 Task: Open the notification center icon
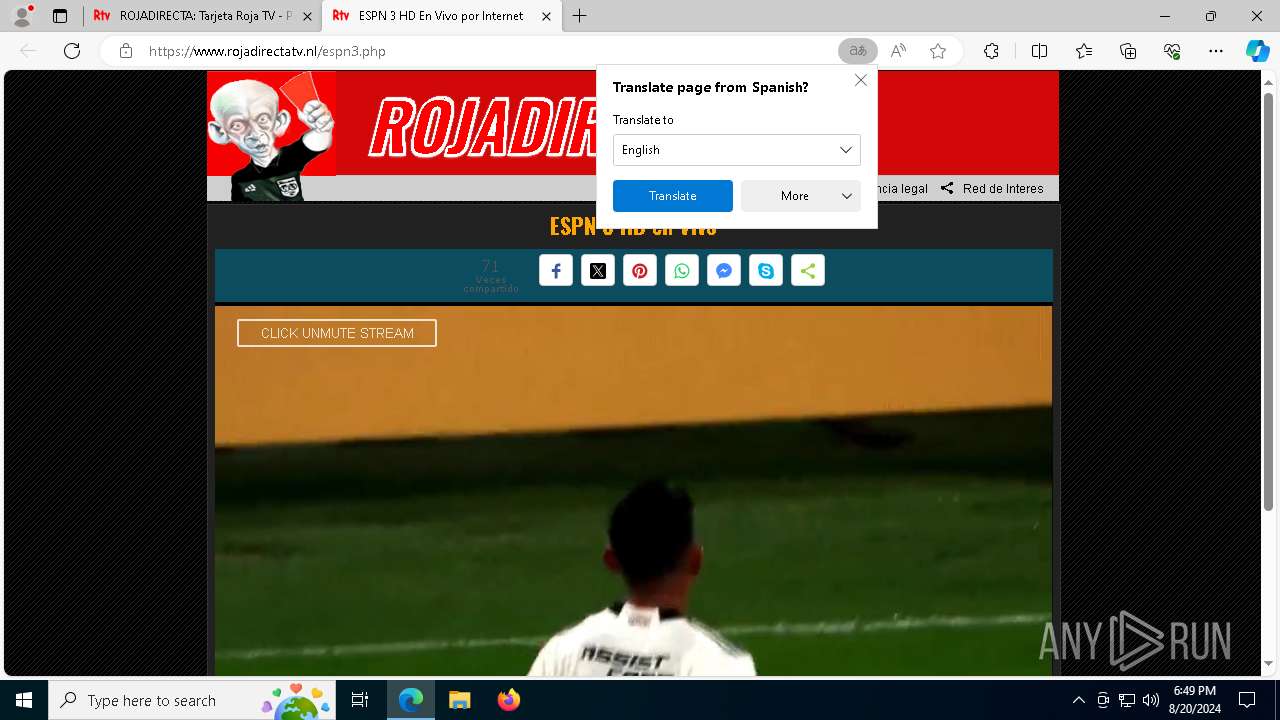(1247, 700)
